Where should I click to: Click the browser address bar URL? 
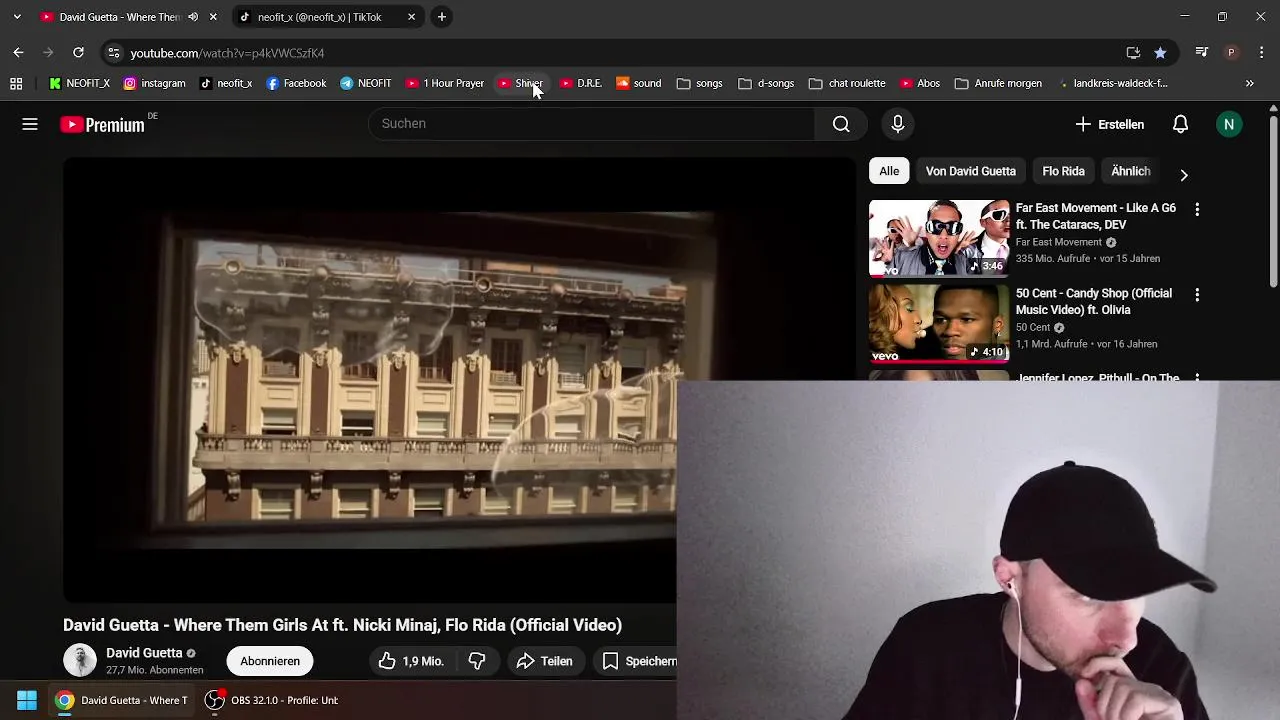pos(227,53)
